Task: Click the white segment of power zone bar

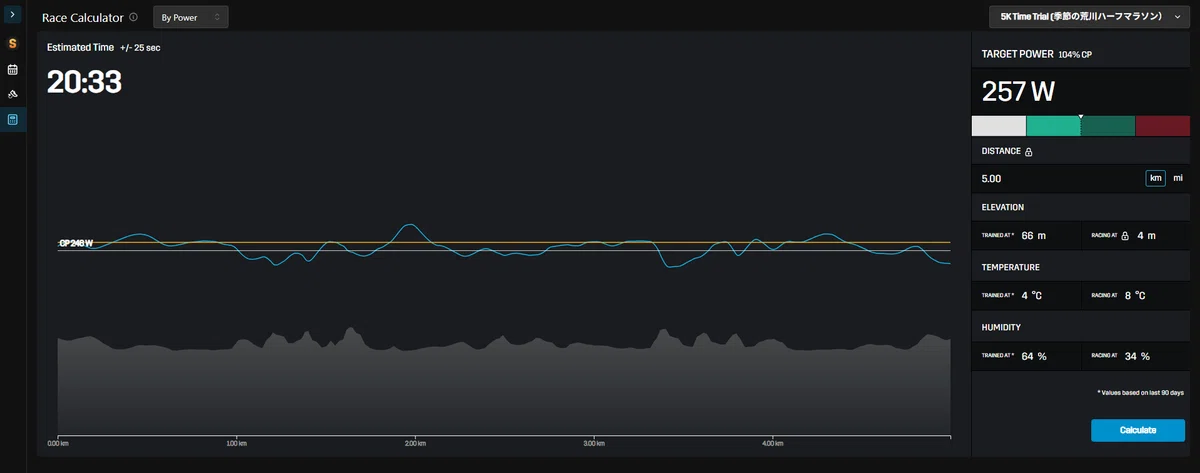Action: point(999,126)
